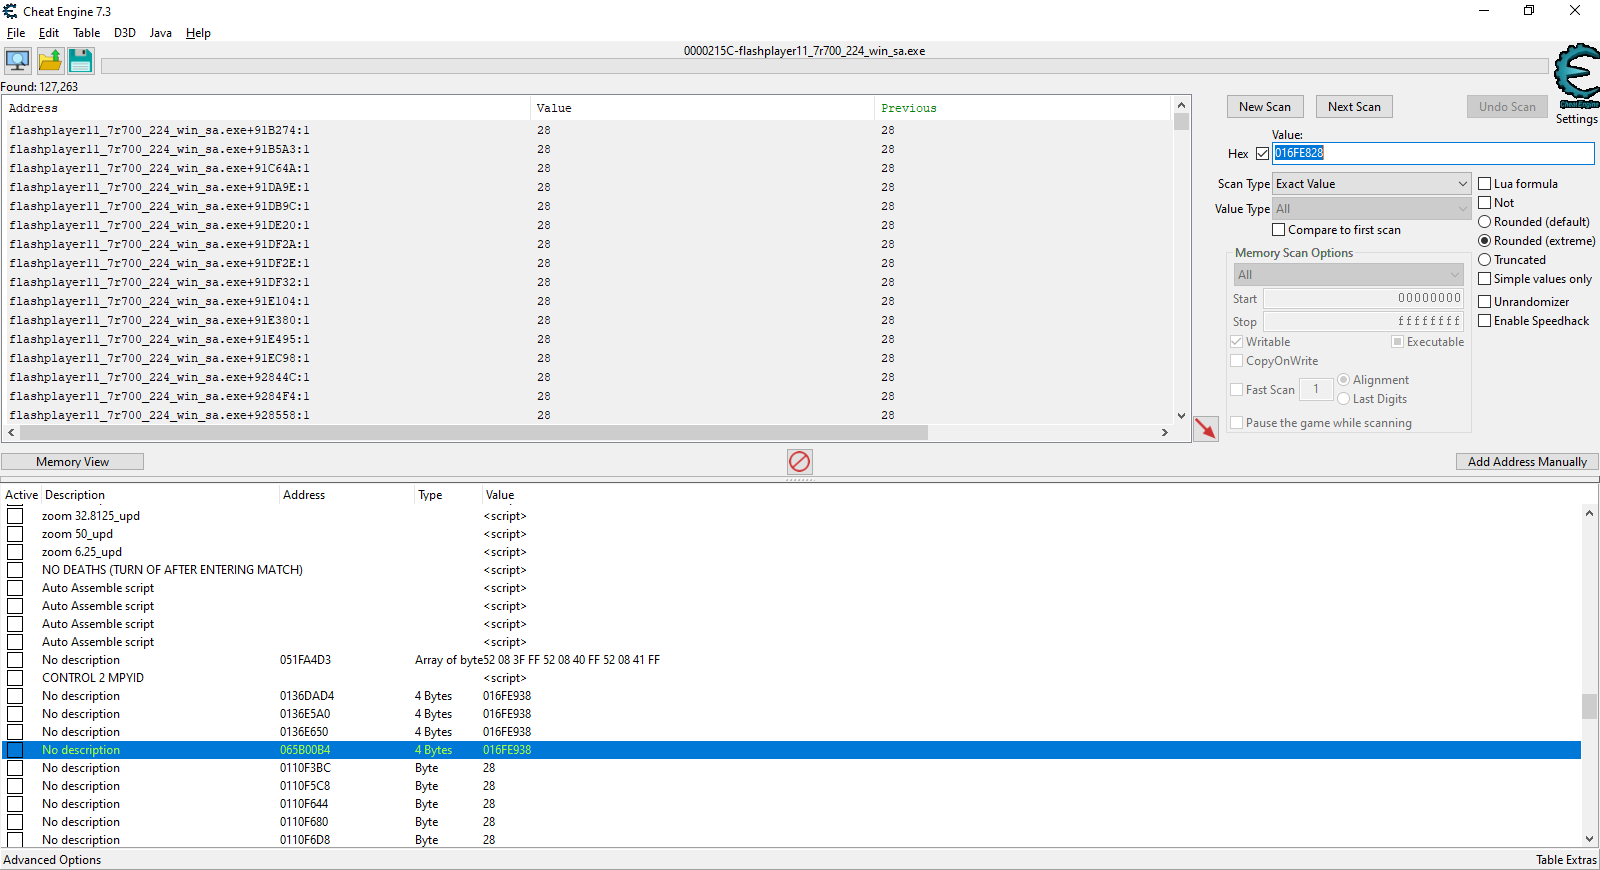Screen dimensions: 1600x870
Task: Click the save table floppy disk icon
Action: (81, 61)
